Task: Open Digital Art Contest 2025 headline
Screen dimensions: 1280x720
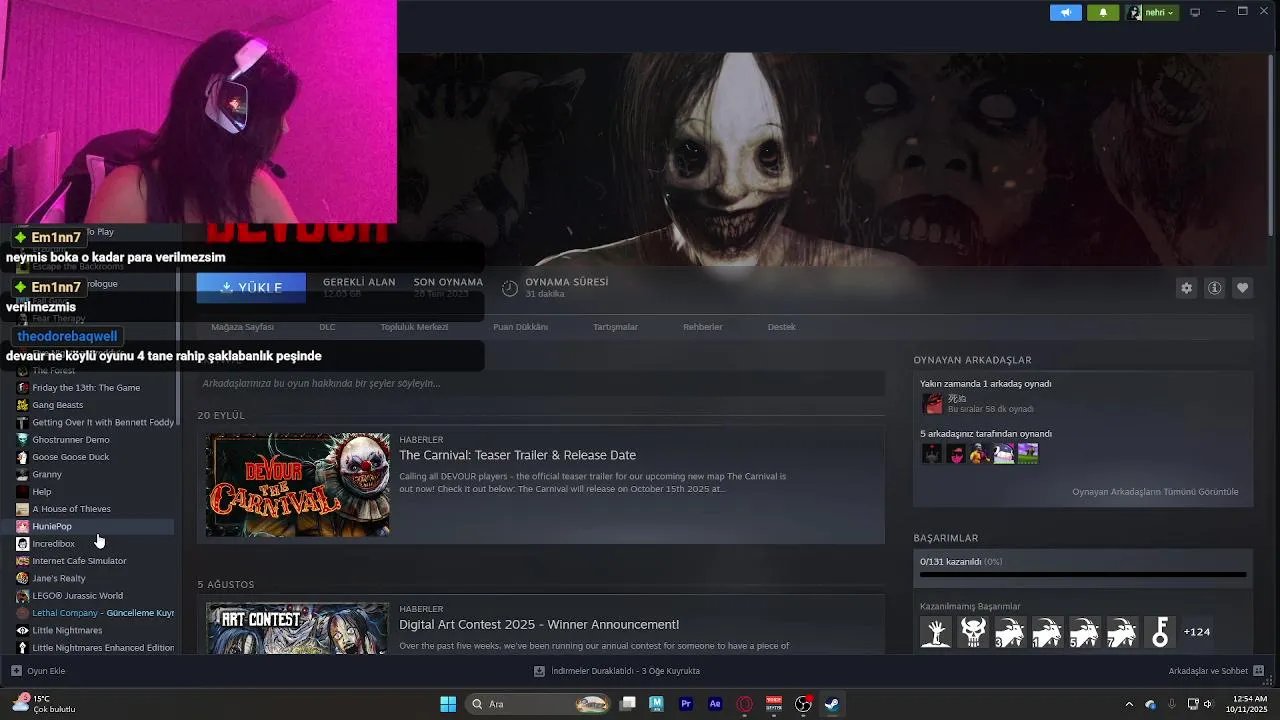Action: point(539,625)
